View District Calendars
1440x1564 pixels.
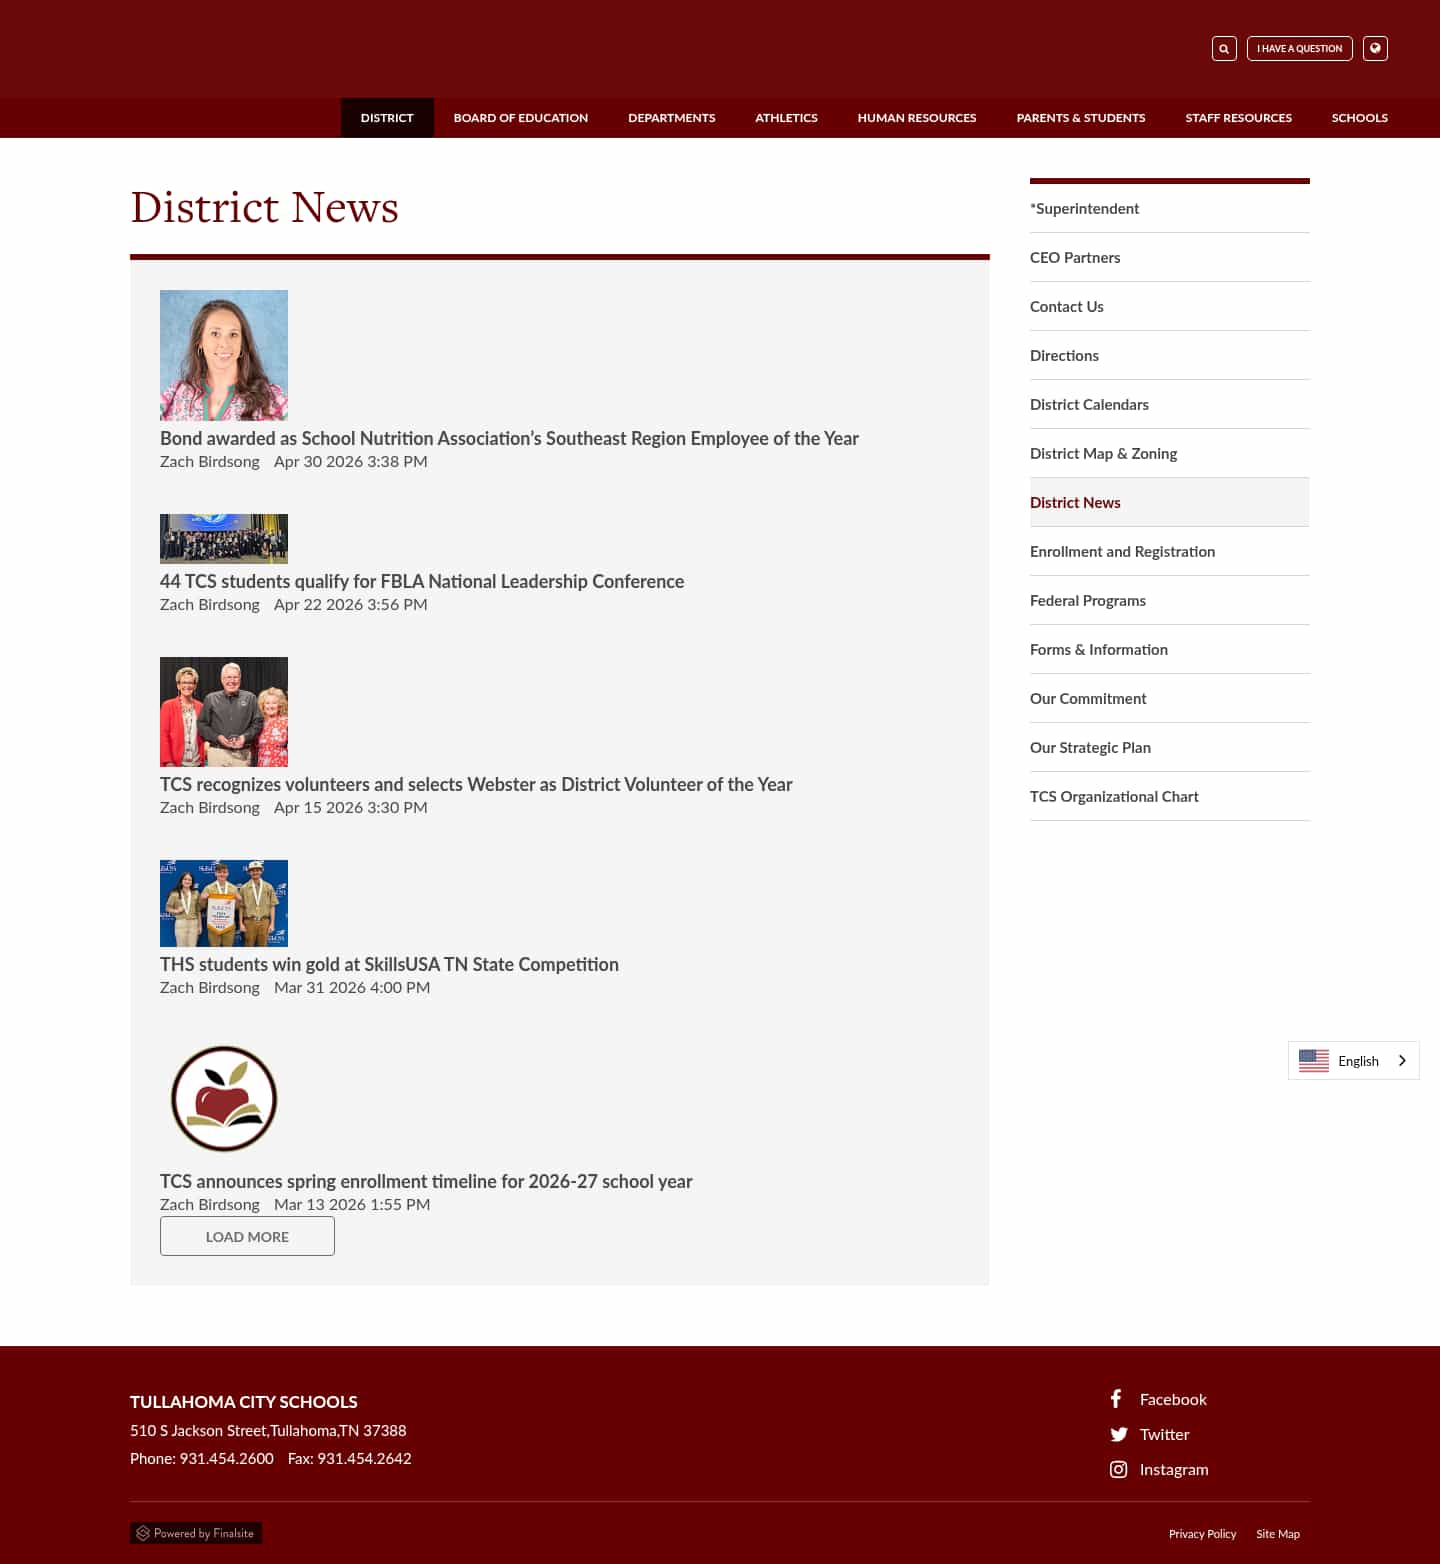1170,404
